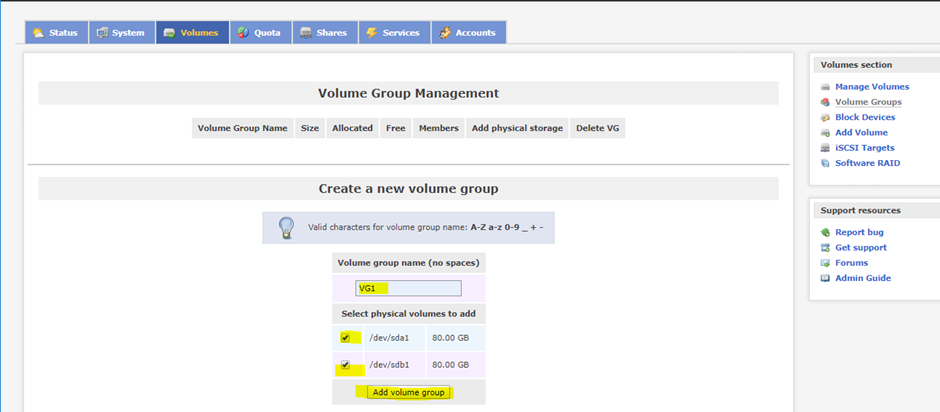The width and height of the screenshot is (940, 412).
Task: Click the Shares tab drive icon
Action: click(x=306, y=33)
